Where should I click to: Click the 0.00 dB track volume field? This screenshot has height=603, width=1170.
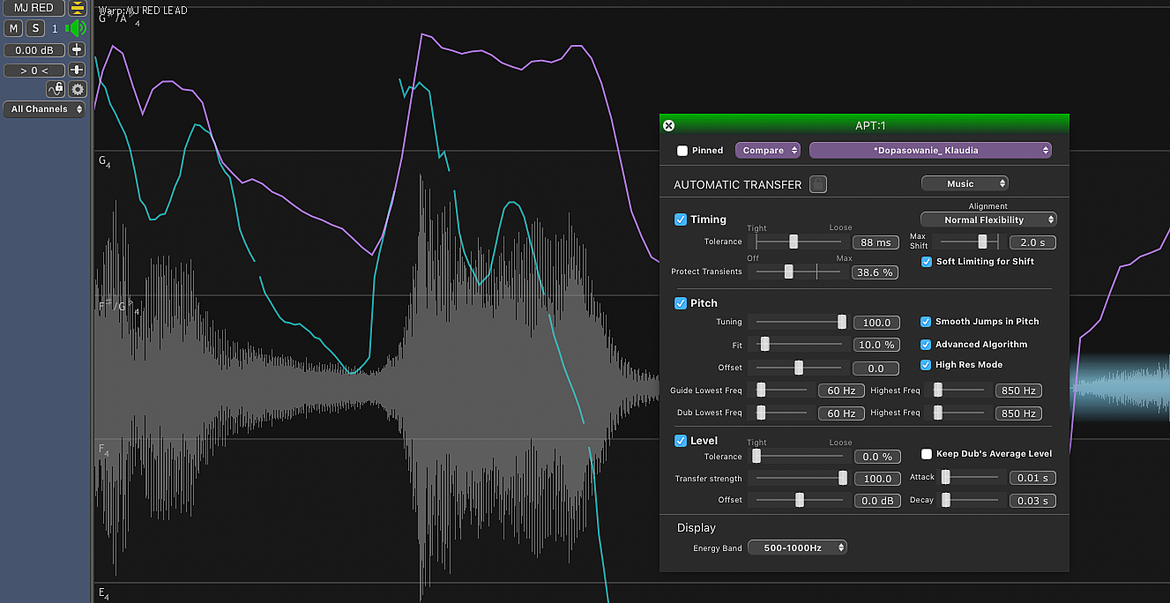(34, 50)
